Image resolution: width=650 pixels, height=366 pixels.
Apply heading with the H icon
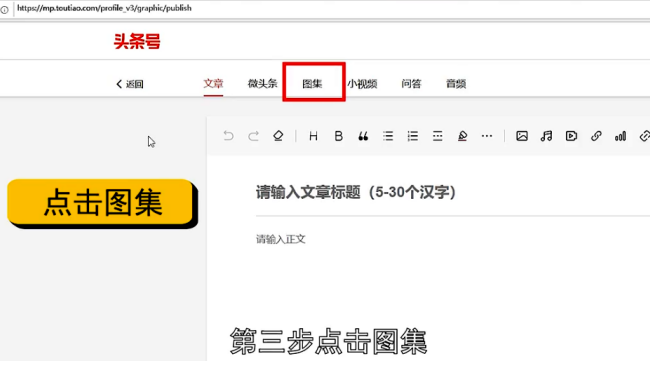[x=313, y=136]
